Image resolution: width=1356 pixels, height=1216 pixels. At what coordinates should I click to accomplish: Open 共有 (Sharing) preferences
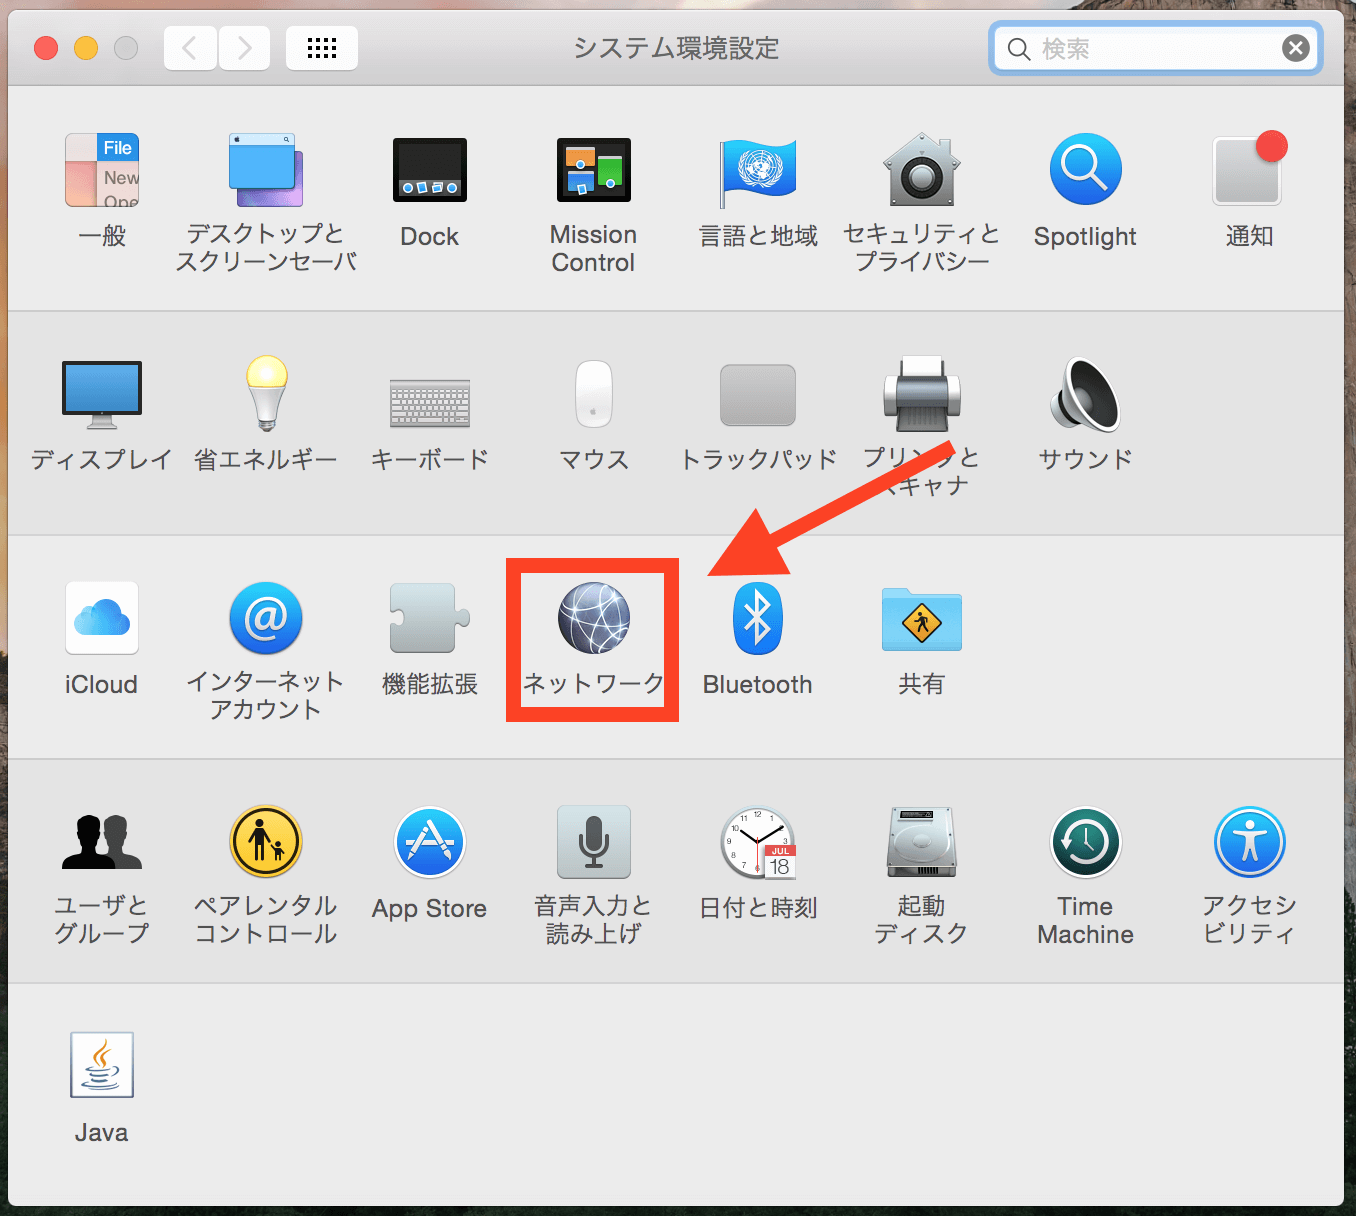pos(920,618)
